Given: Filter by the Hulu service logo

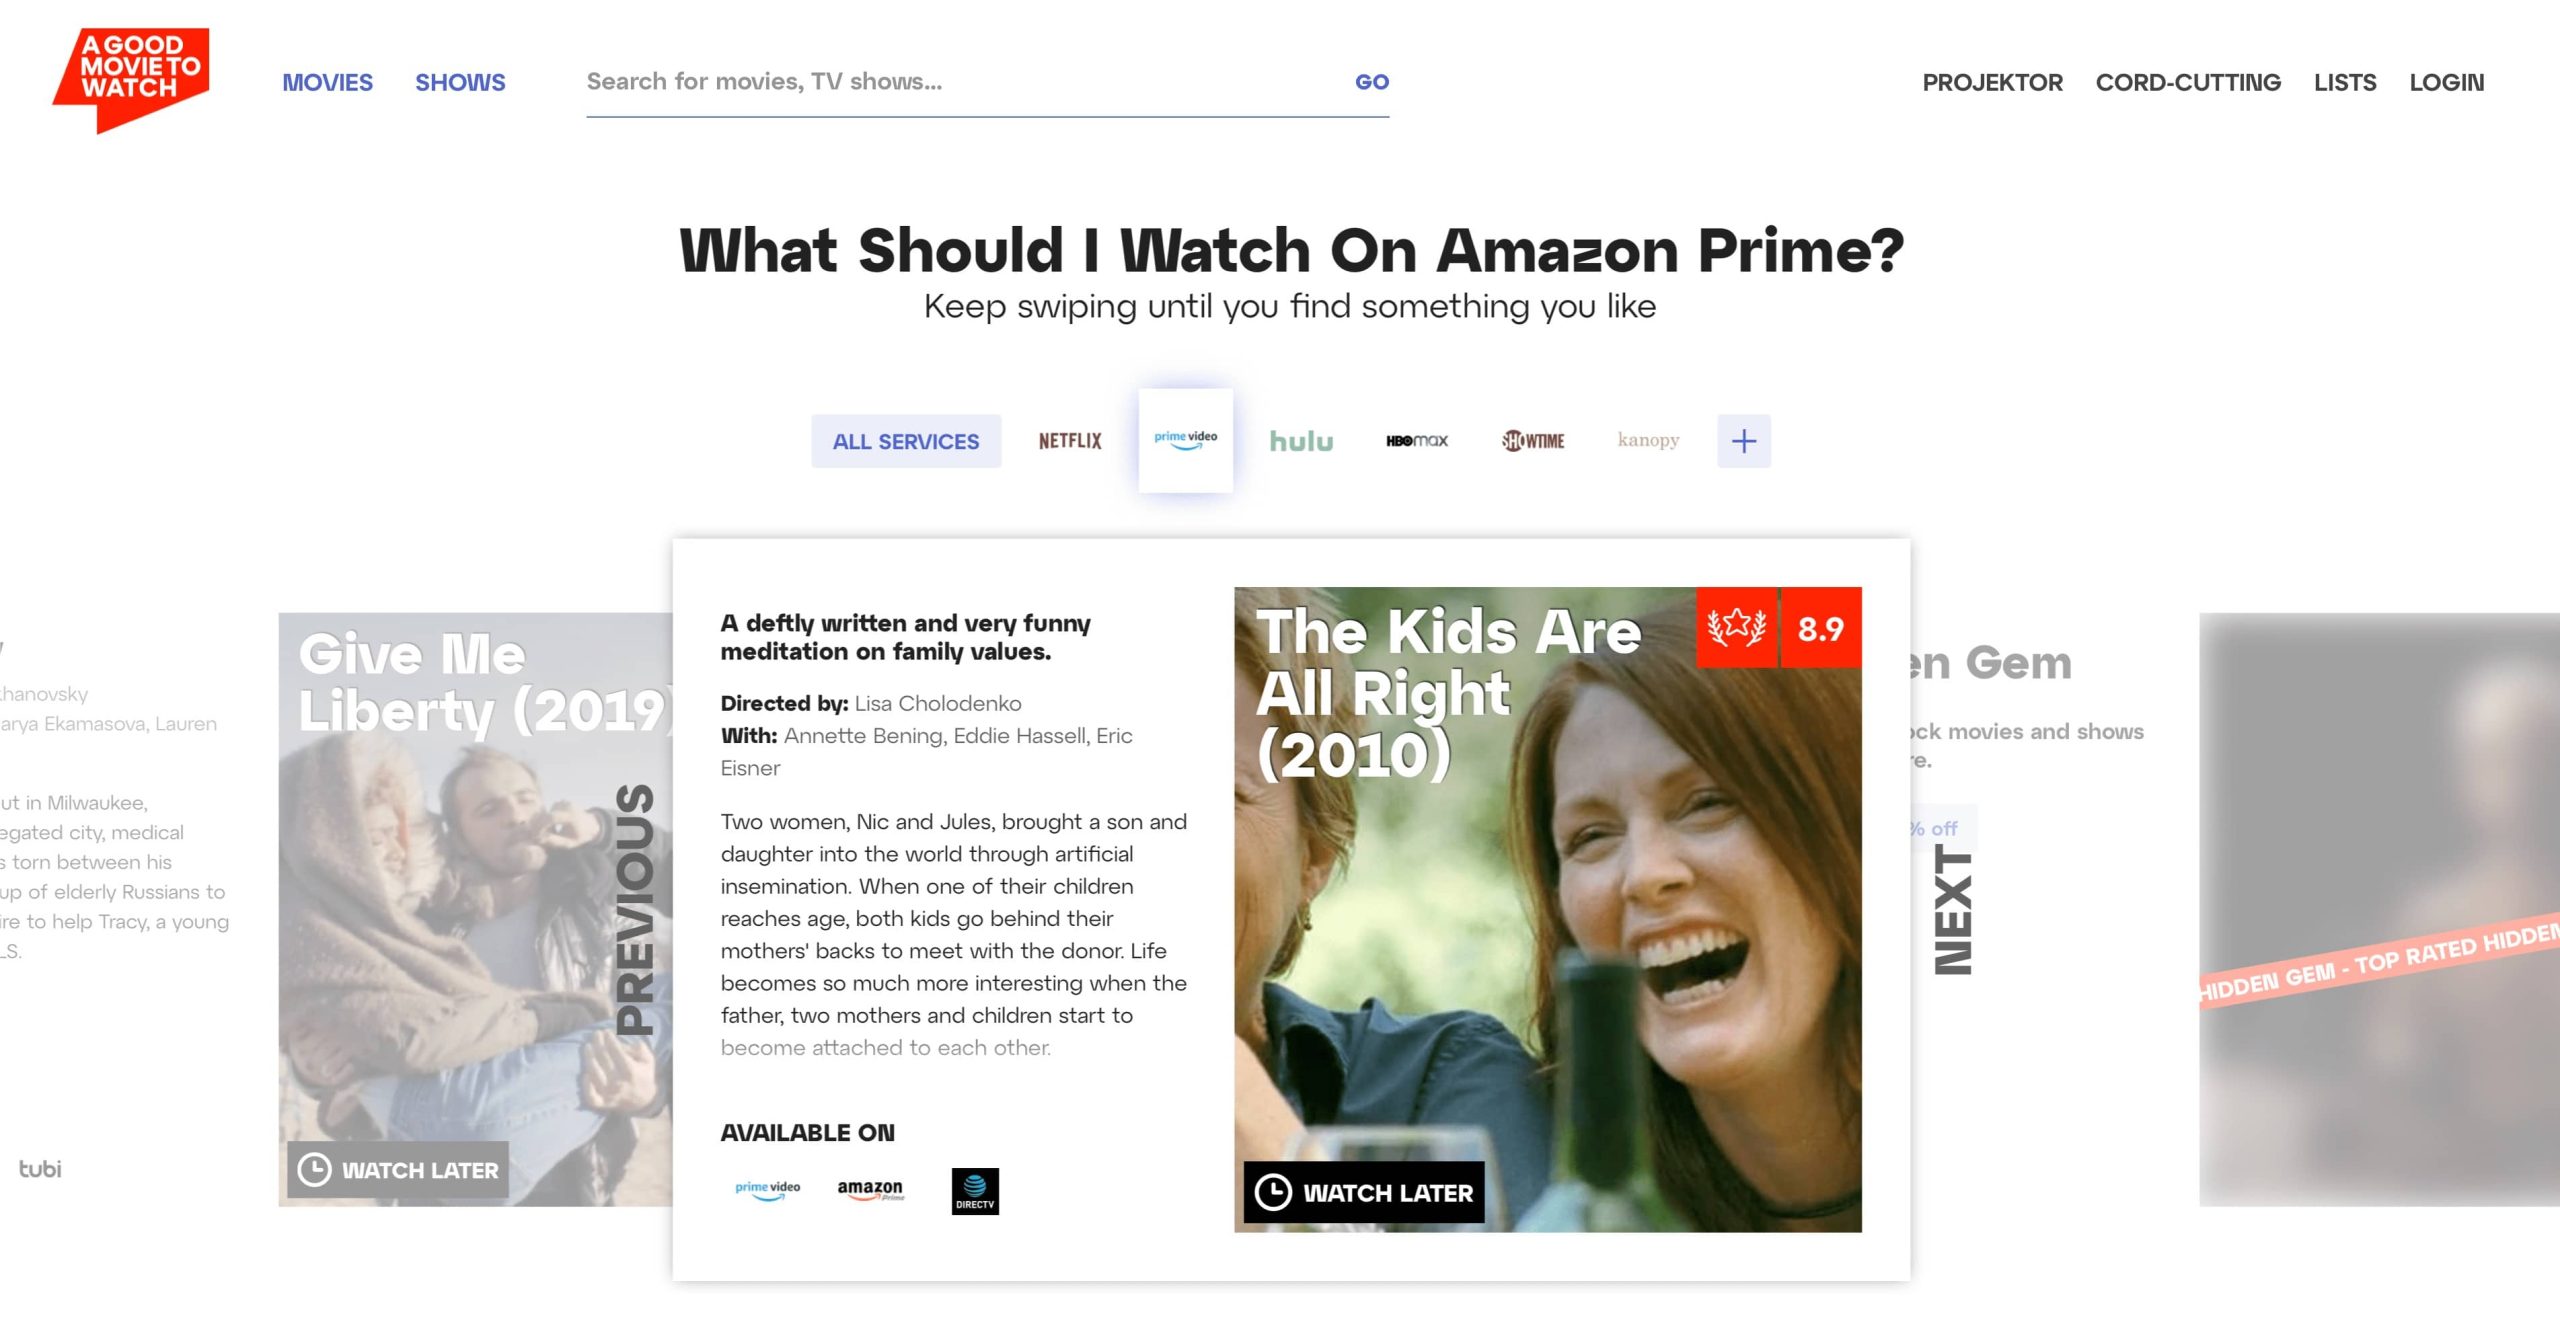Looking at the screenshot, I should (1301, 441).
